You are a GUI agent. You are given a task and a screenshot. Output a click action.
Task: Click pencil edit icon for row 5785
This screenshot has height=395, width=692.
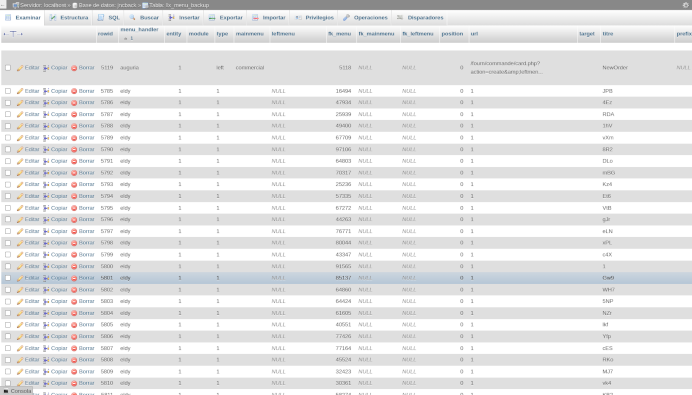click(x=20, y=91)
